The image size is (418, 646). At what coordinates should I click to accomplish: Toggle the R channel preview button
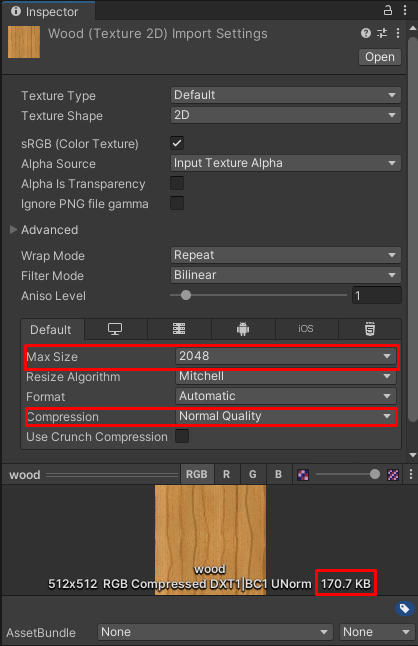(x=227, y=475)
